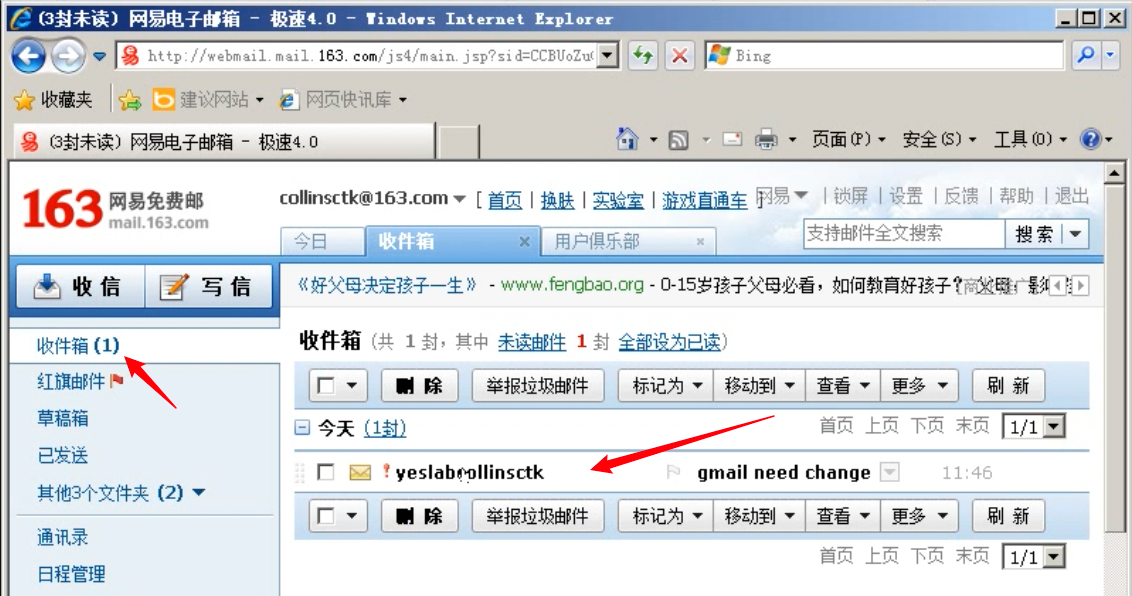Open the 搜索 options dropdown arrow

click(x=1076, y=234)
